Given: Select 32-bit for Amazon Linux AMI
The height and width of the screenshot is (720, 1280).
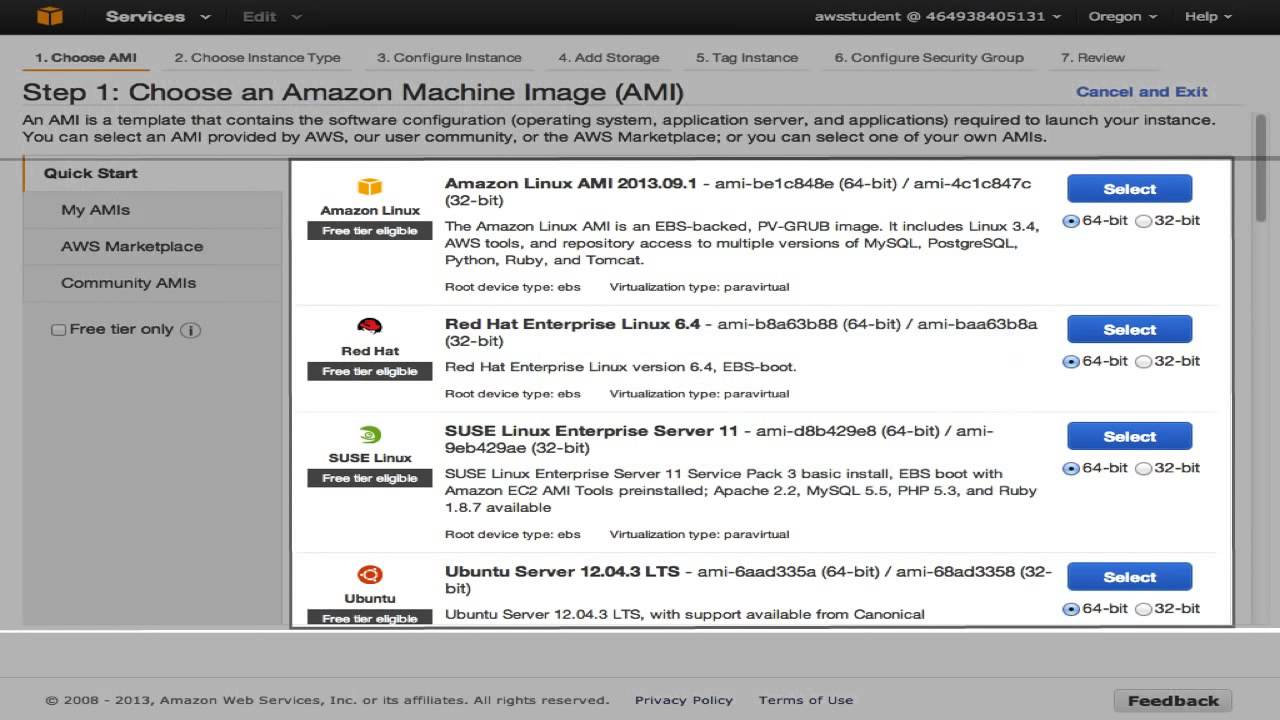Looking at the screenshot, I should tap(1144, 221).
